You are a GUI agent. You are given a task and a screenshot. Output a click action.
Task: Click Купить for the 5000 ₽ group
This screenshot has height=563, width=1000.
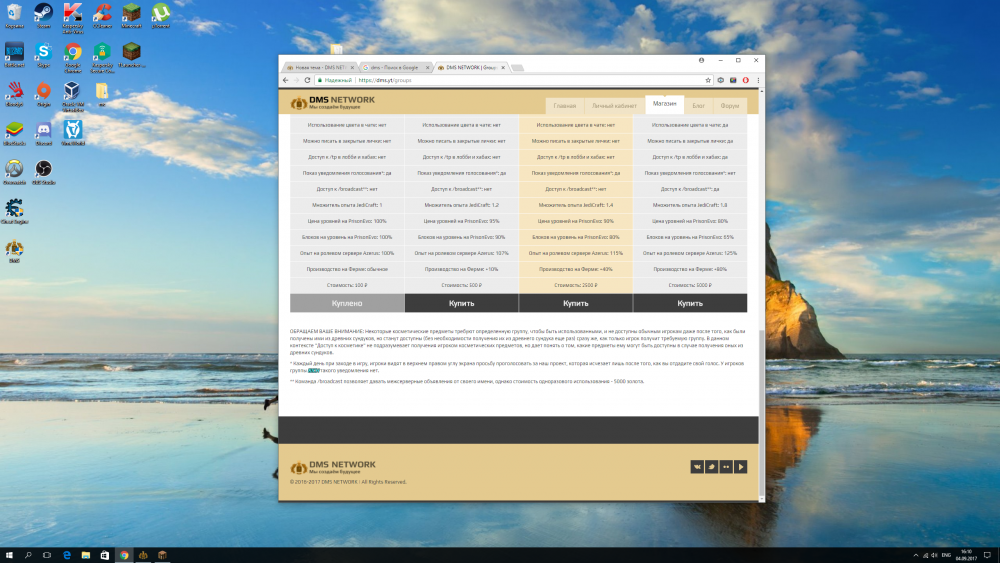pos(690,303)
